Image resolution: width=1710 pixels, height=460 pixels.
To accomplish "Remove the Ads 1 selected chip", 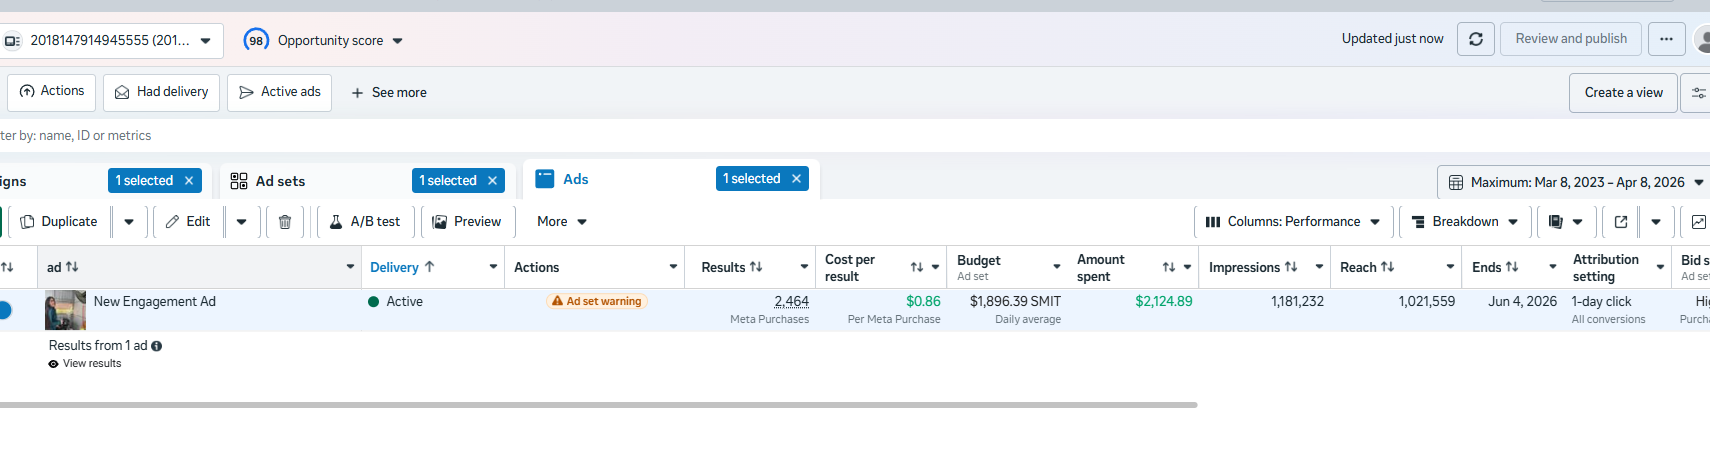I will (x=796, y=179).
